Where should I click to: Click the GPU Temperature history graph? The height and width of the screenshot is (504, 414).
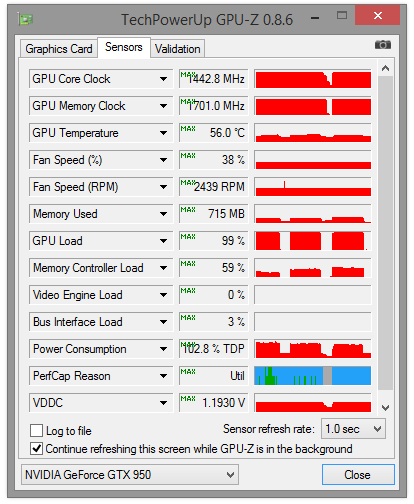pos(313,133)
